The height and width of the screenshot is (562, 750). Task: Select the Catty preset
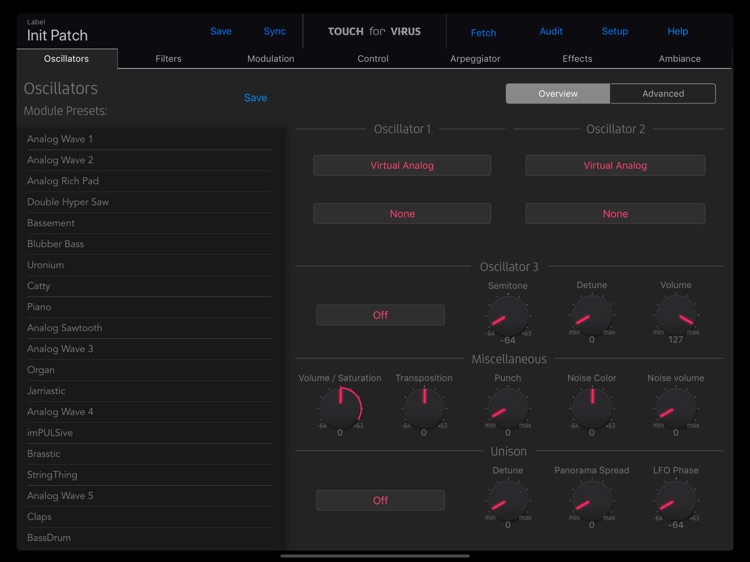click(x=149, y=286)
